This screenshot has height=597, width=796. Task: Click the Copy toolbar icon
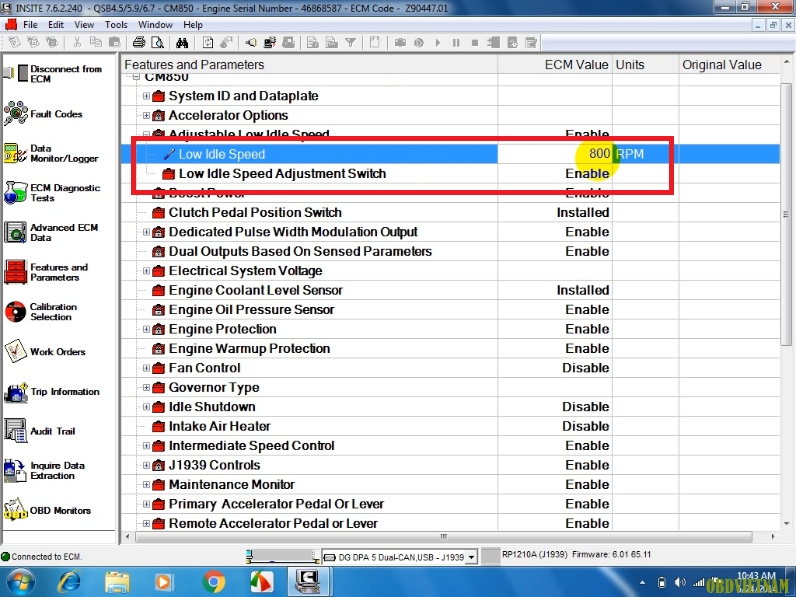coord(95,43)
